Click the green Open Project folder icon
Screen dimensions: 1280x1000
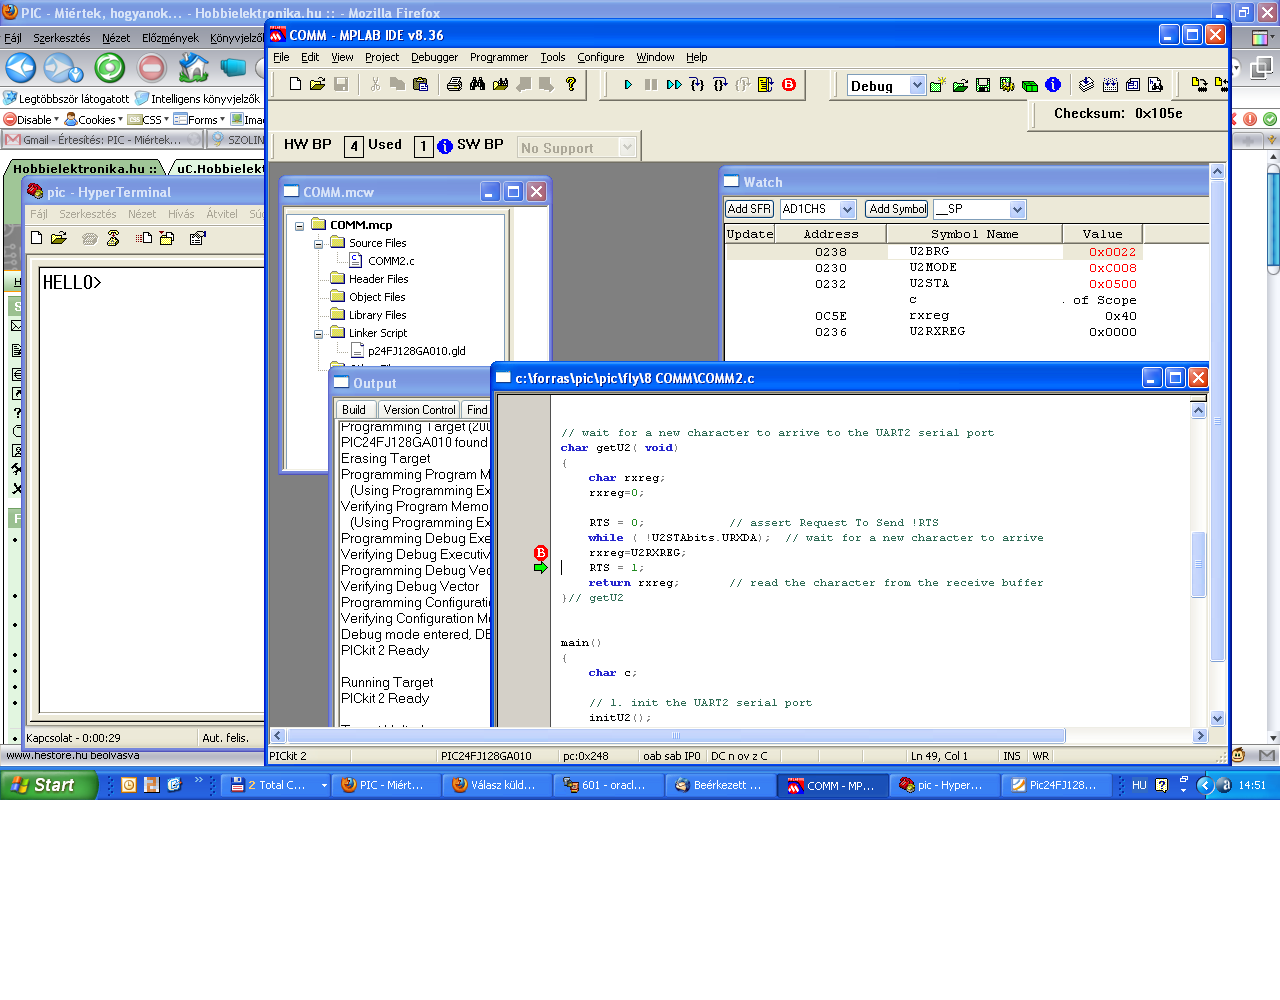coord(960,85)
